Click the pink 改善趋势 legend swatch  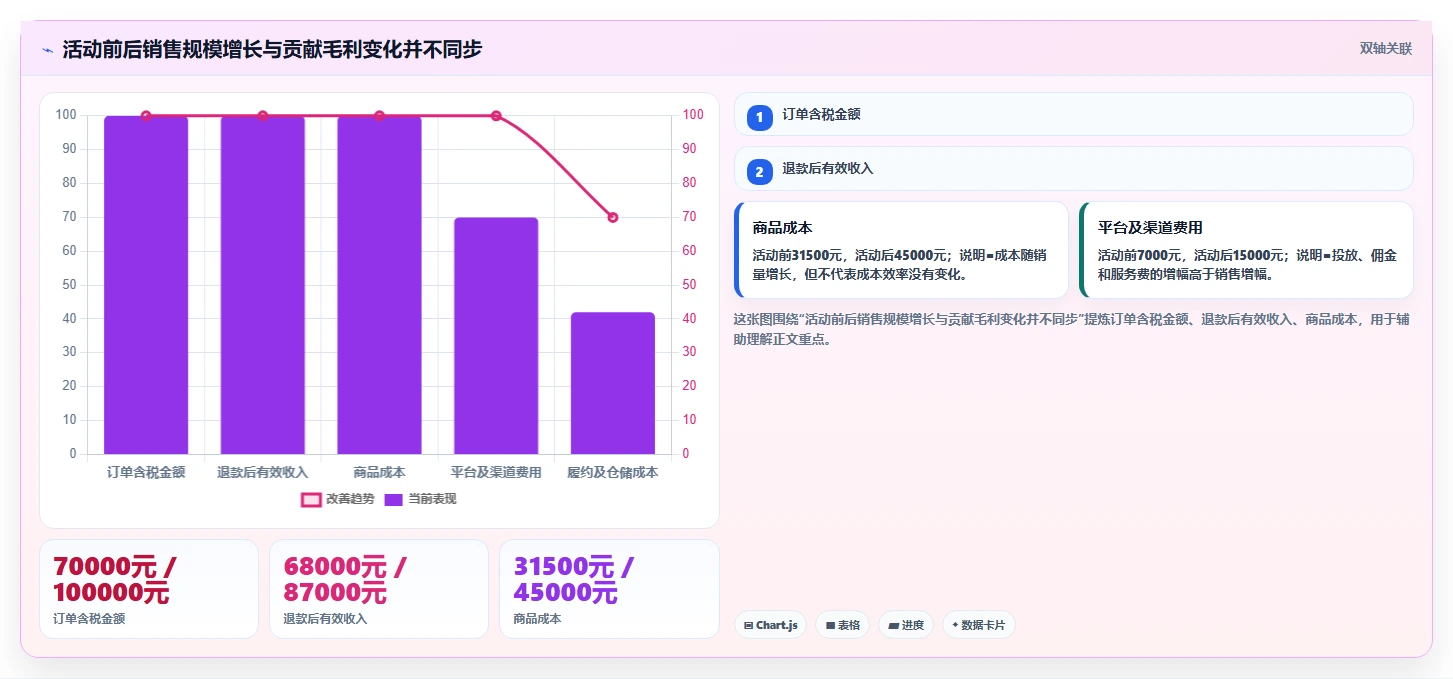tap(311, 499)
